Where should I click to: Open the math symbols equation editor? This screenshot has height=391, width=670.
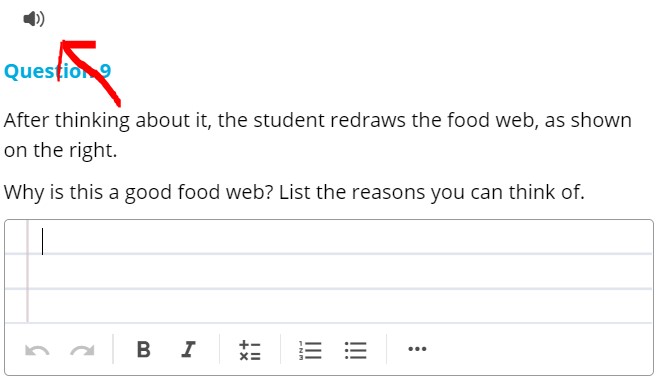pyautogui.click(x=250, y=350)
